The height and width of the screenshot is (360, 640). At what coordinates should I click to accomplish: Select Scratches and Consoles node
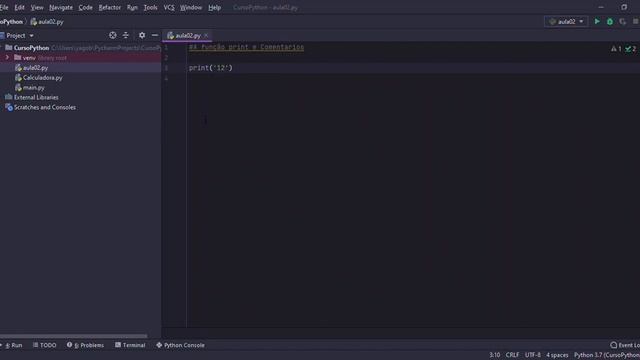pos(44,107)
